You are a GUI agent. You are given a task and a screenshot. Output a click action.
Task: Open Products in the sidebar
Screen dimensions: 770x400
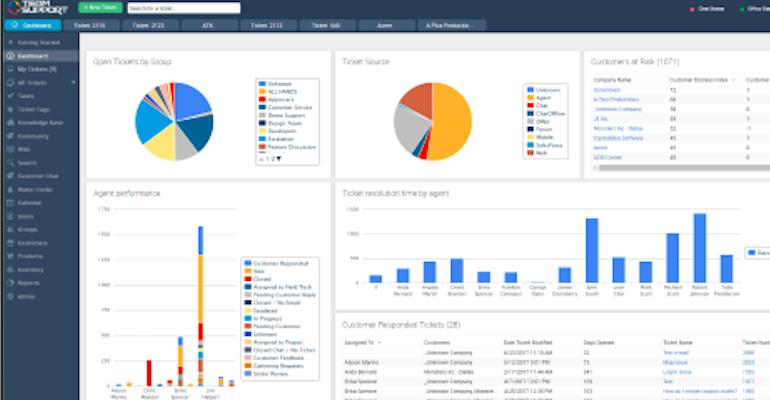(x=30, y=256)
